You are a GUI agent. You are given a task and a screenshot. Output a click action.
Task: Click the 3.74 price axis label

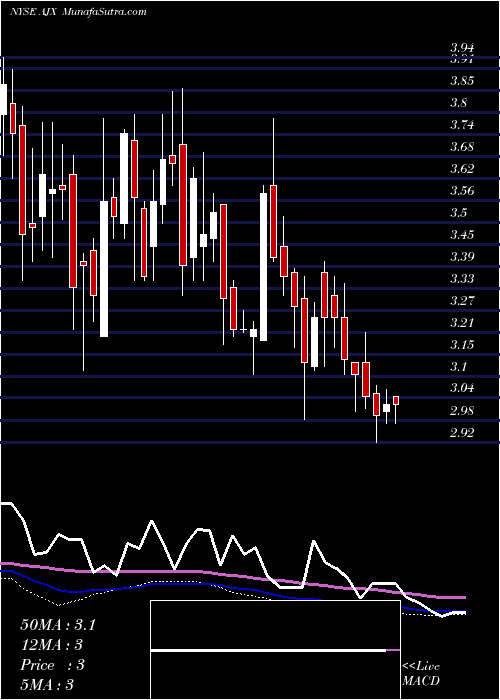pyautogui.click(x=462, y=125)
